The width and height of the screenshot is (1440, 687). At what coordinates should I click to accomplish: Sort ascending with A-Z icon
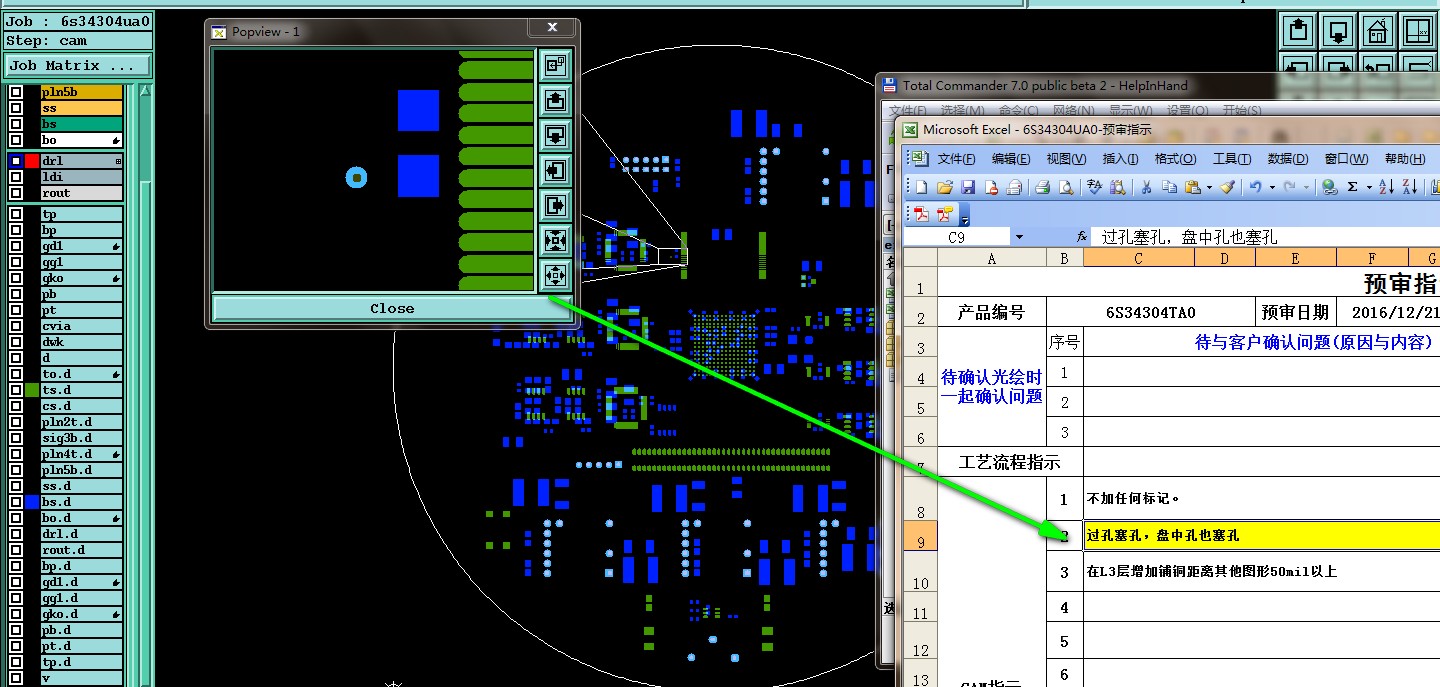tap(1387, 187)
